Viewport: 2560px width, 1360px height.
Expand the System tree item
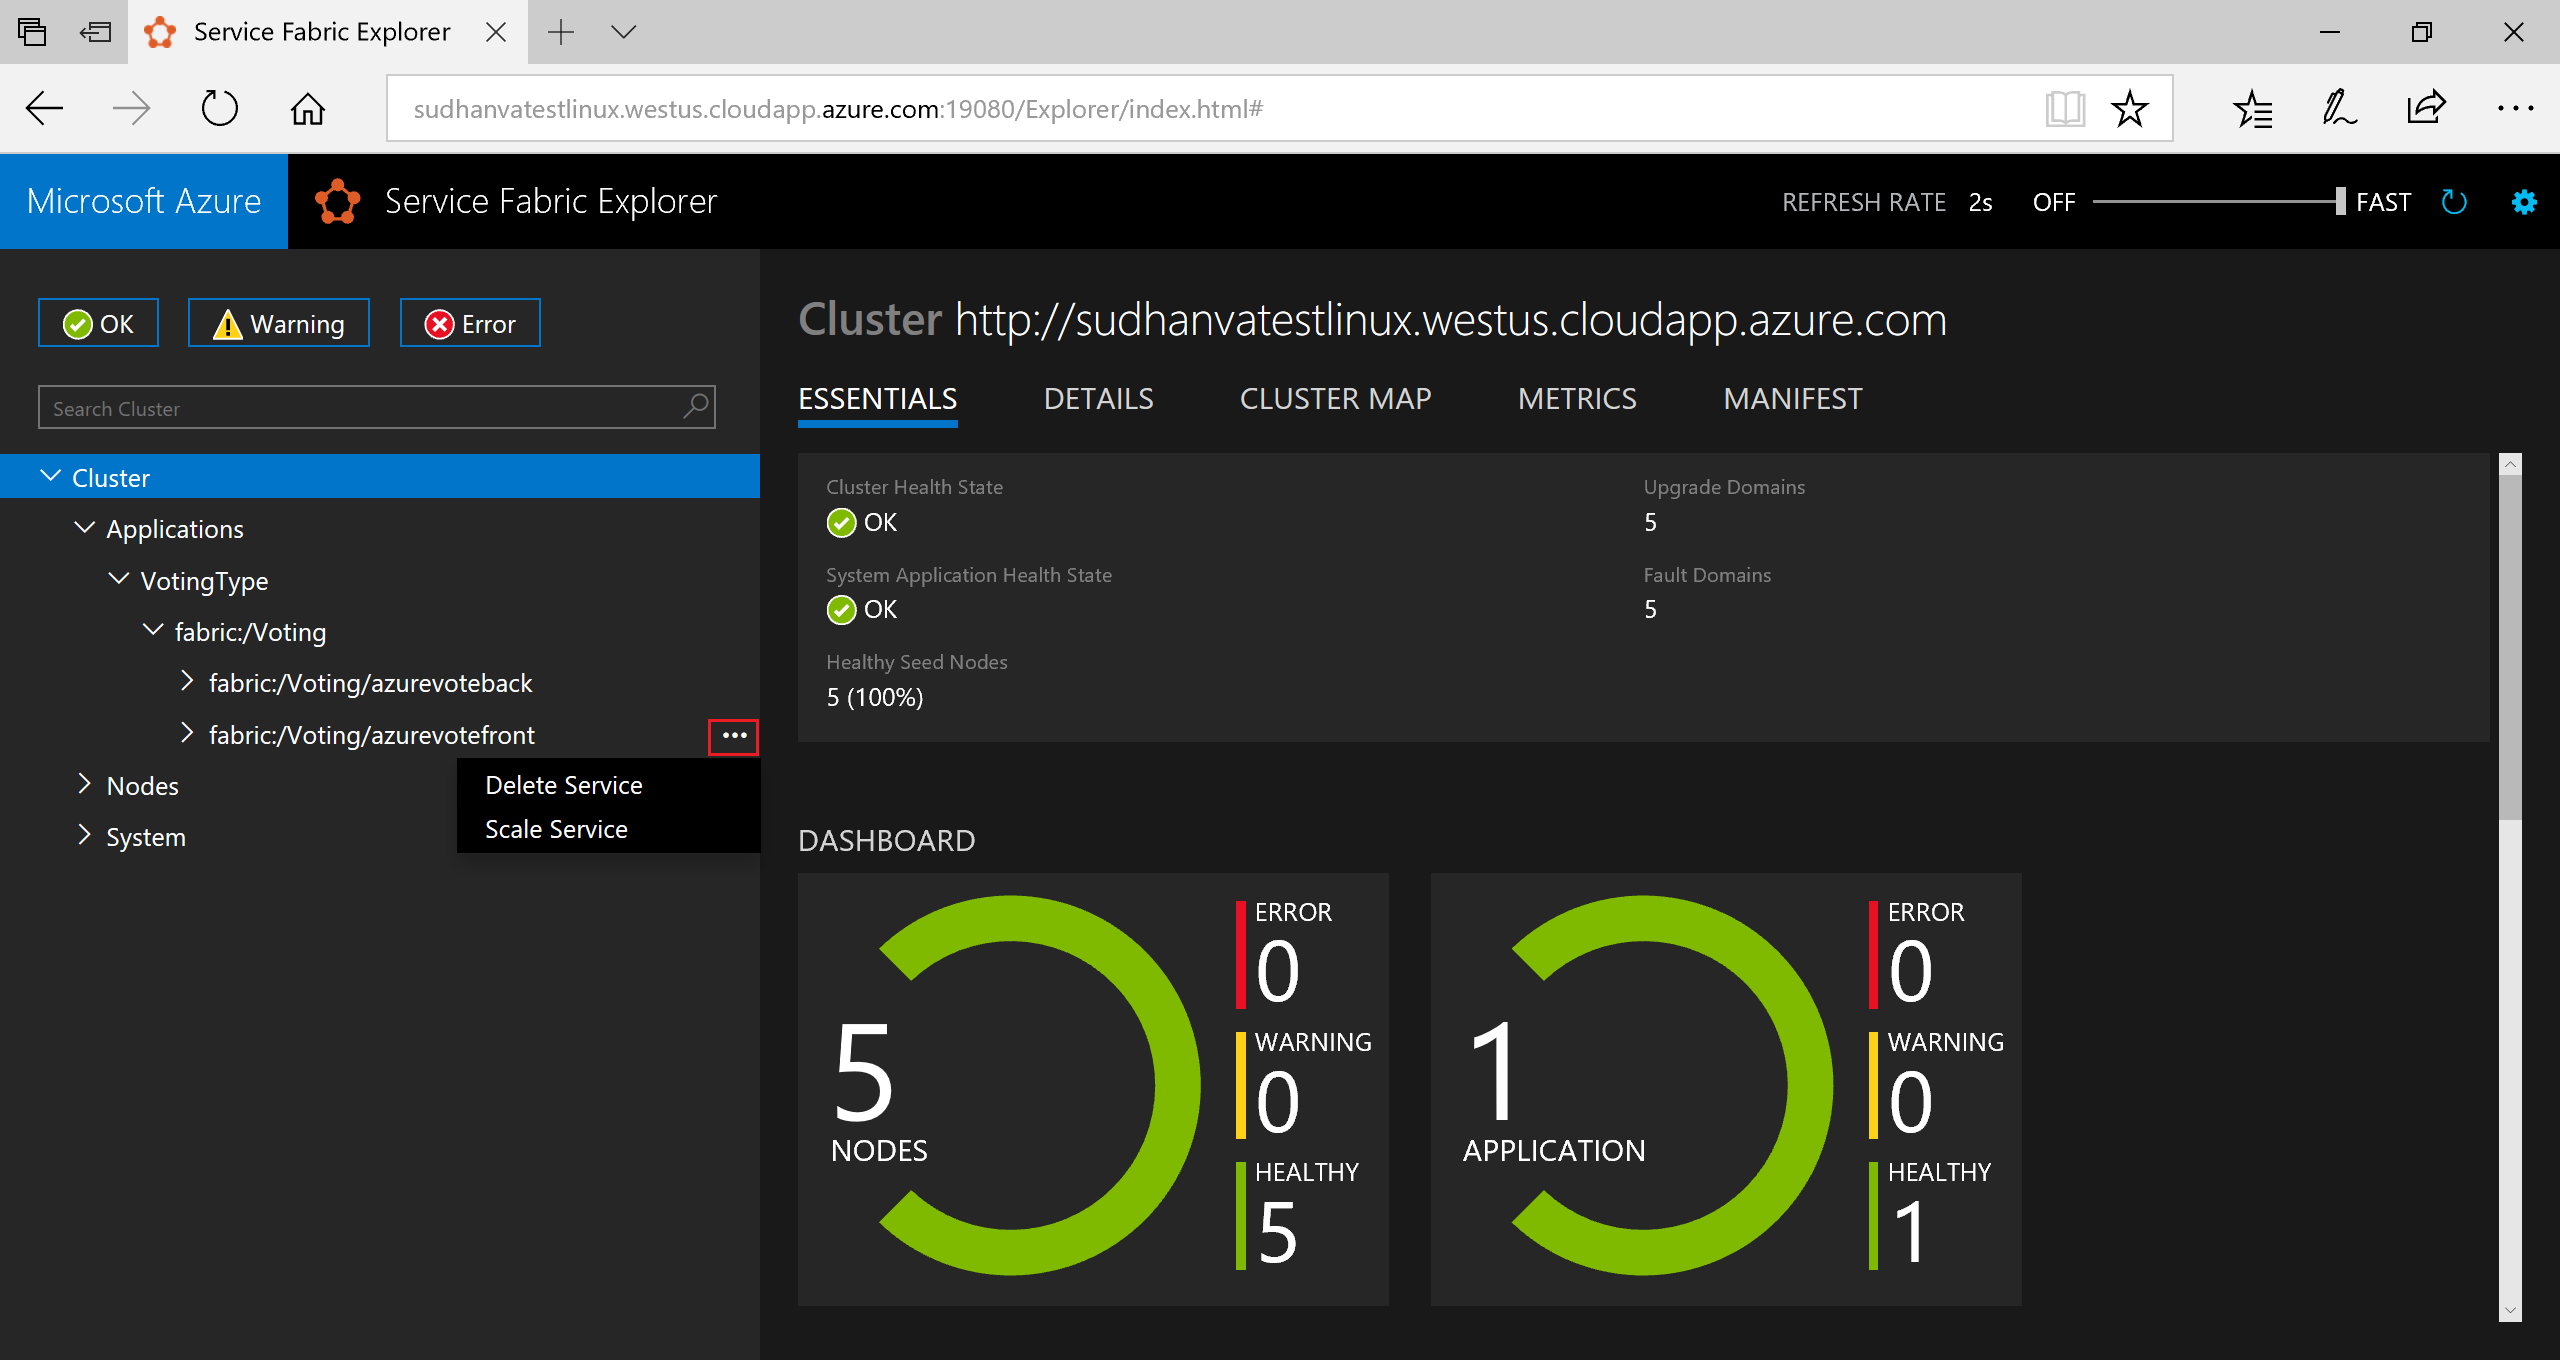click(x=83, y=837)
